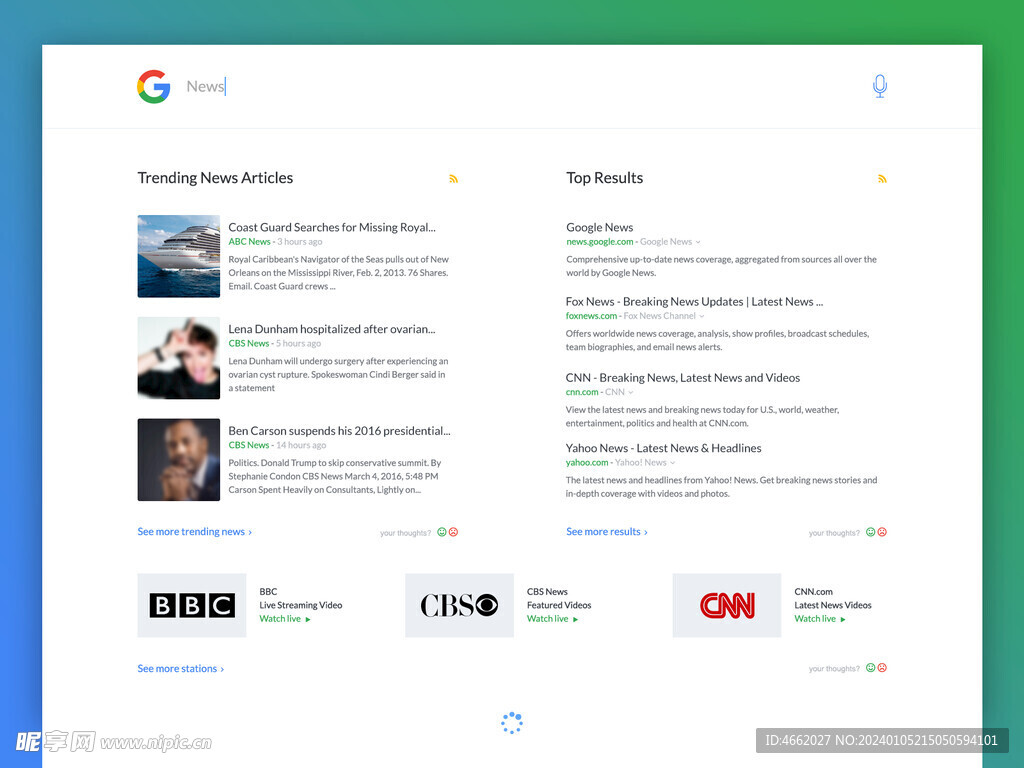This screenshot has height=768, width=1024.
Task: Click the '14 hours ago' timestamp
Action: pos(300,445)
